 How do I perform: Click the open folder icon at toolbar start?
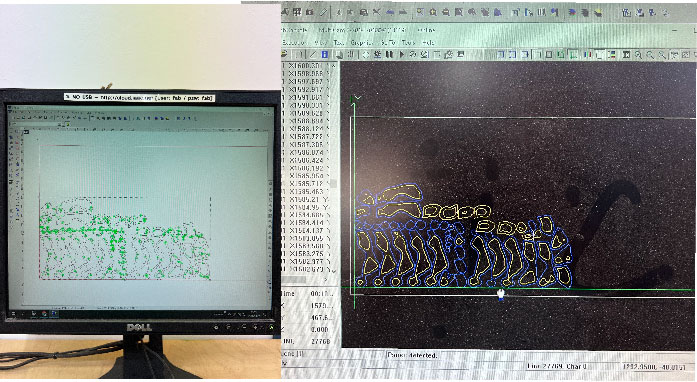tap(284, 54)
